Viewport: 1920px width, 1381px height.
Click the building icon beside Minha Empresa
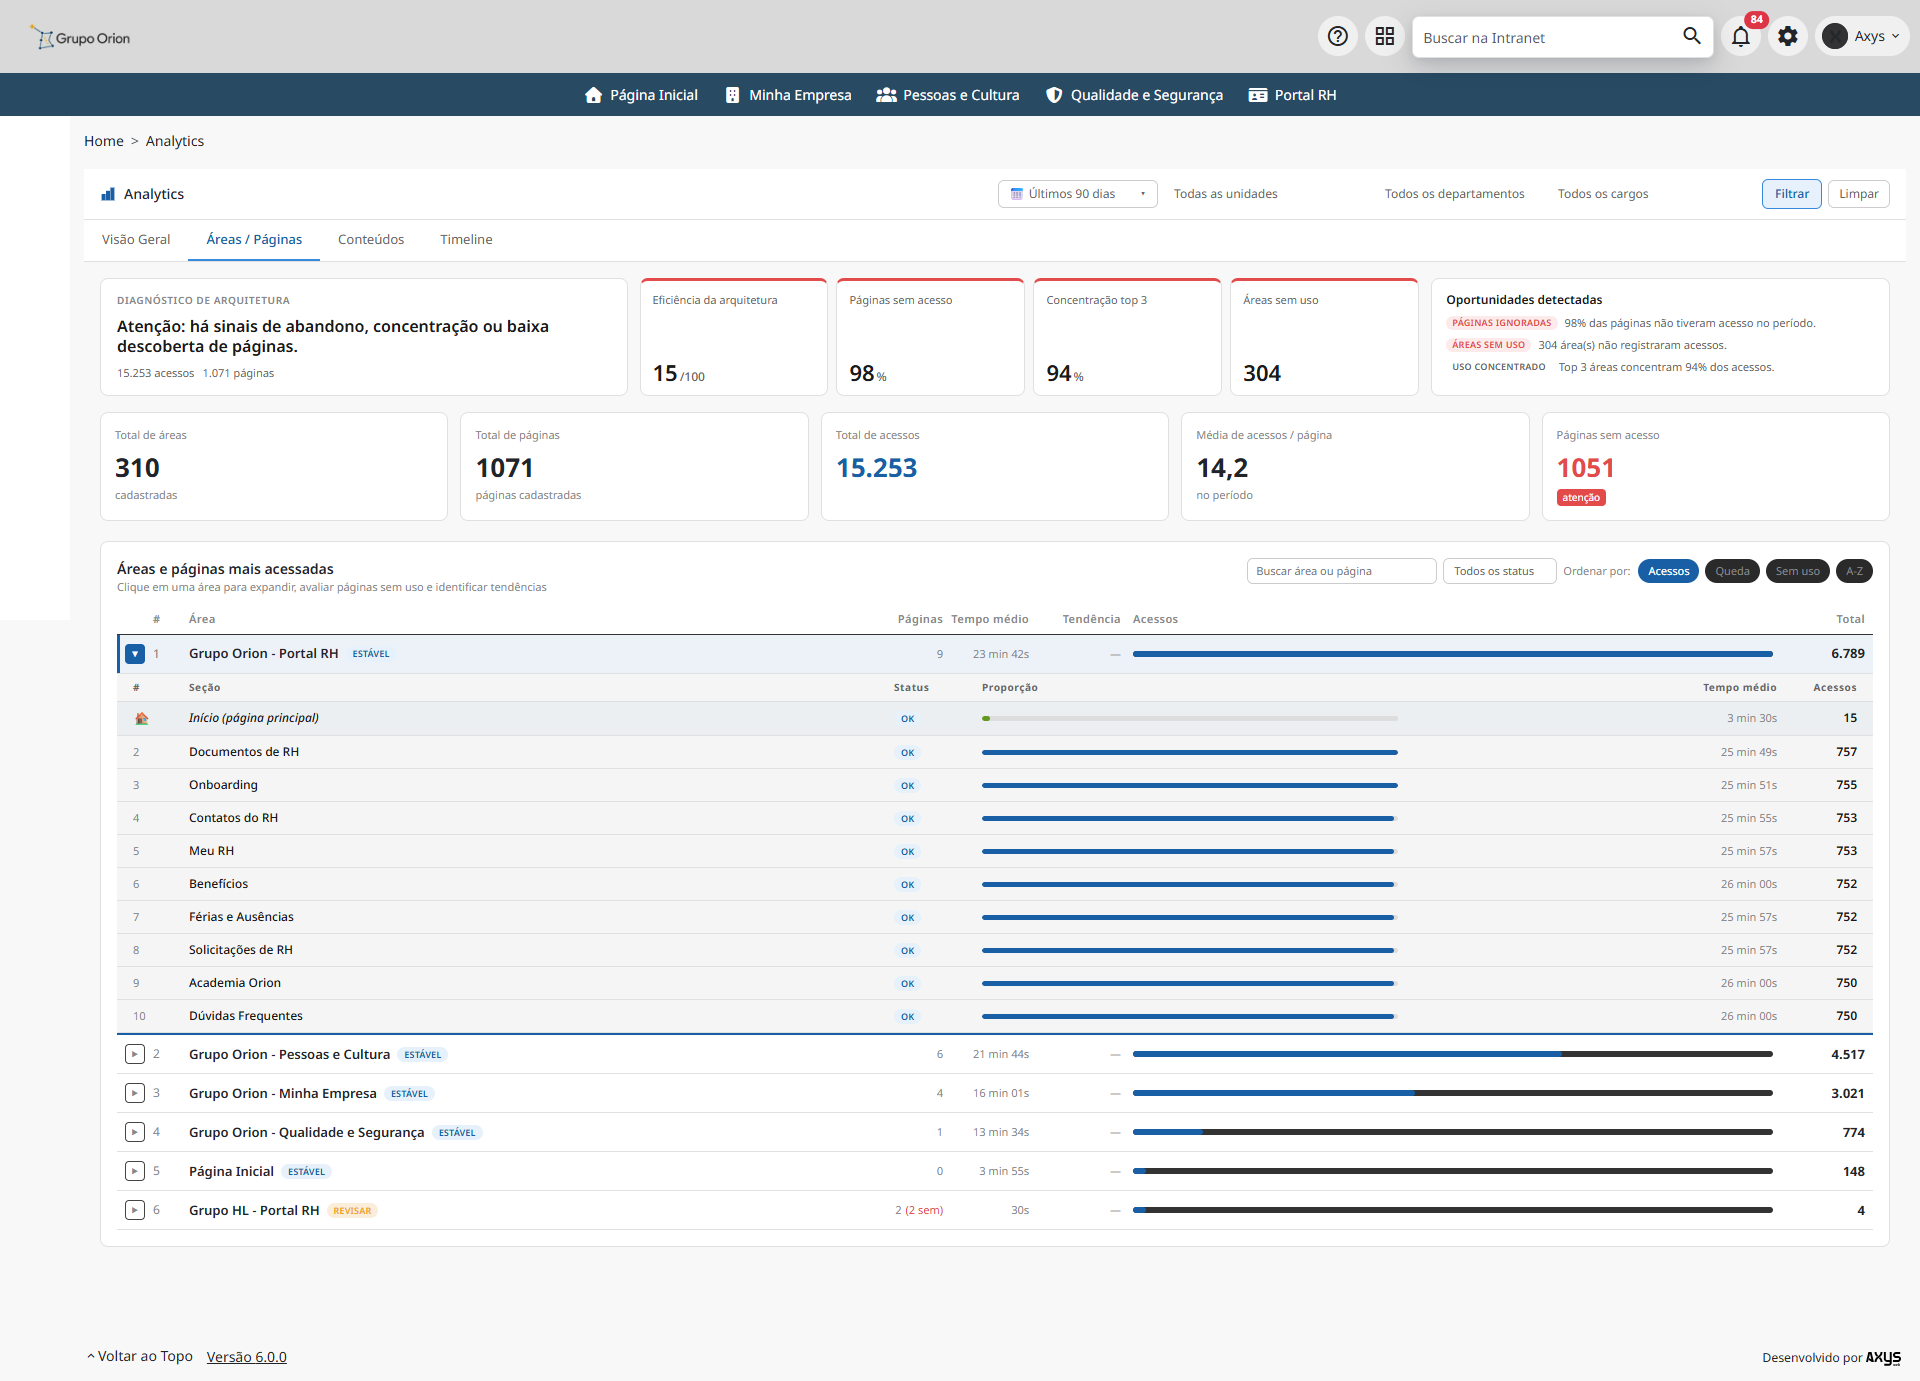[732, 95]
